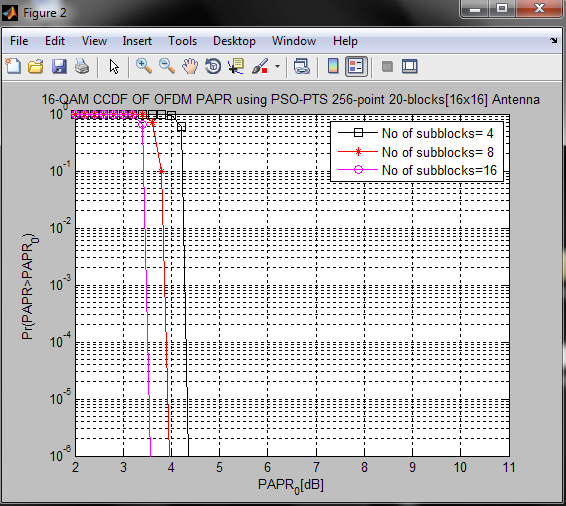Image resolution: width=566 pixels, height=506 pixels.
Task: Print the figure with the printer icon
Action: 82,67
